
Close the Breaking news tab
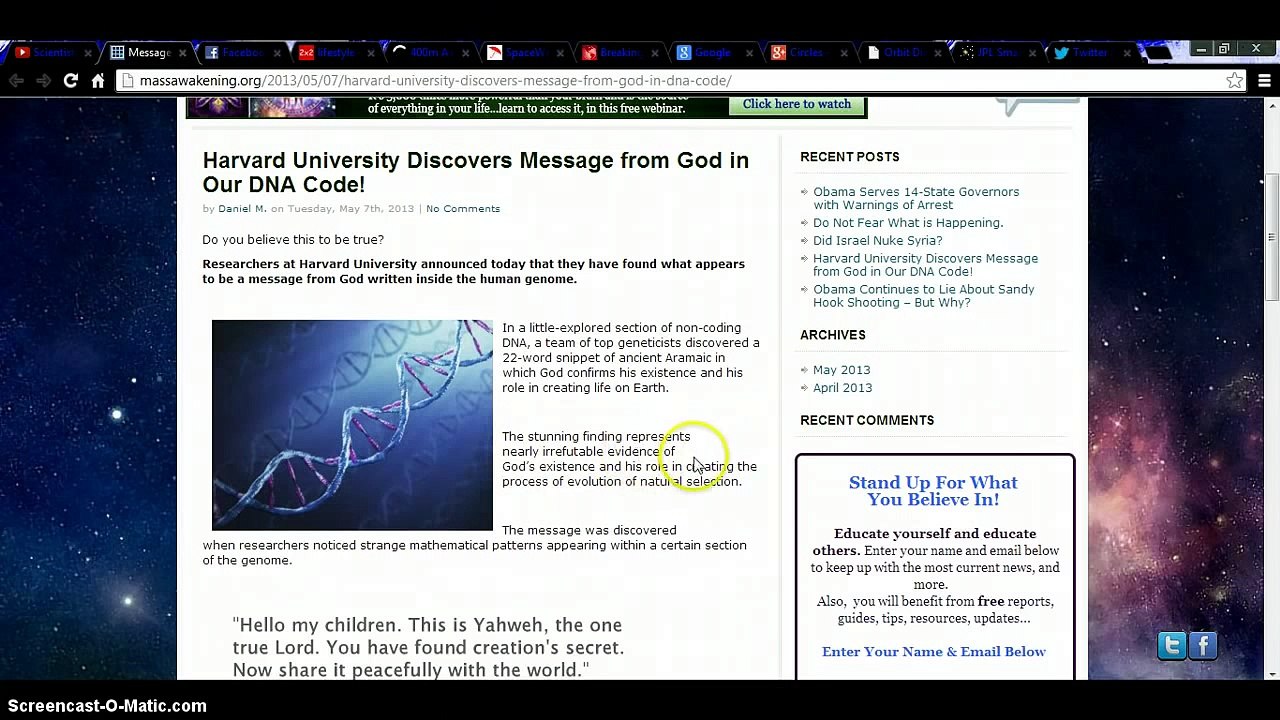(x=654, y=53)
